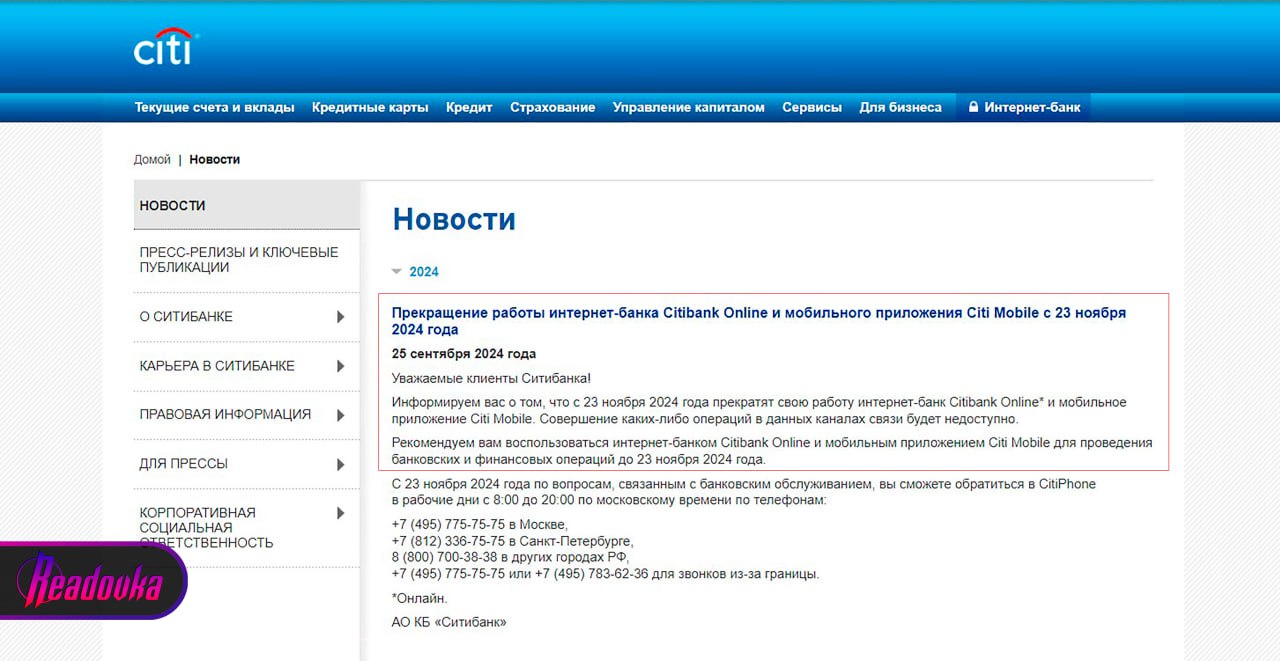
Task: Expand the О СИТИБАНКЕ arrow
Action: 340,316
